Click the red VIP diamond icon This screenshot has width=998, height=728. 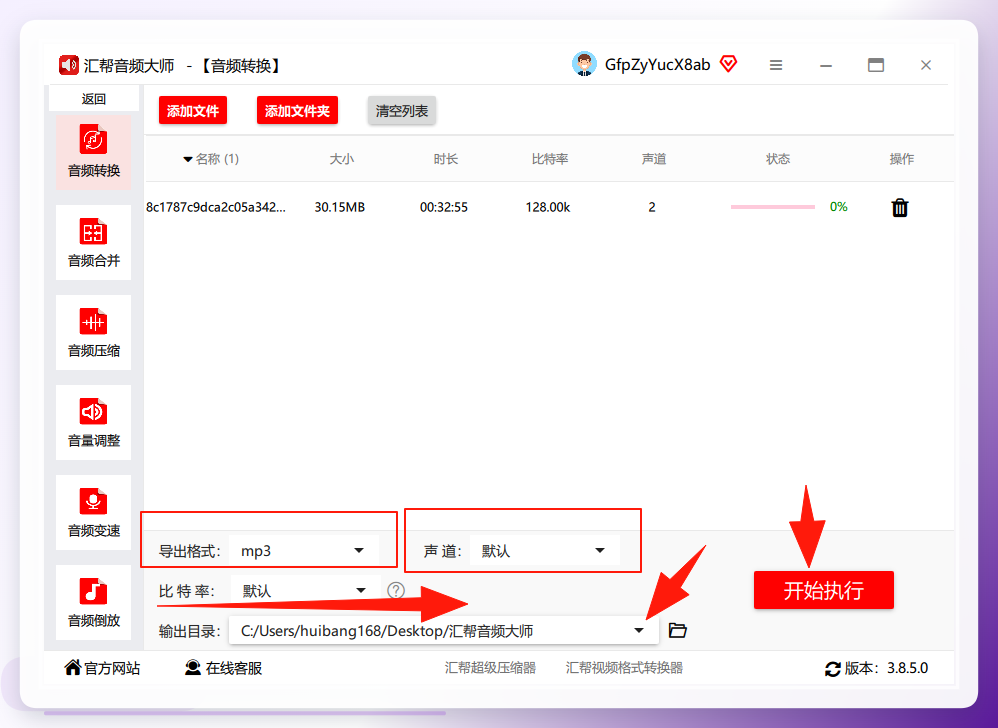(x=728, y=64)
